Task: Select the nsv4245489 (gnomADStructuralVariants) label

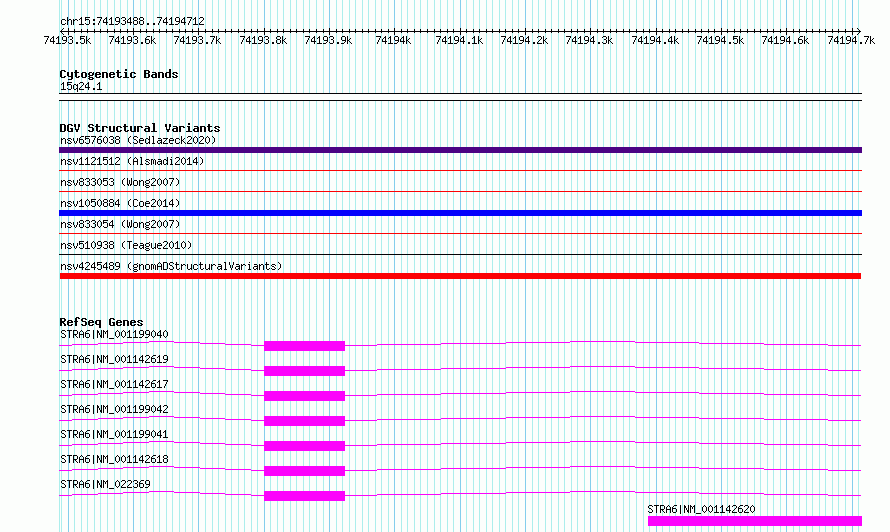Action: [x=171, y=266]
